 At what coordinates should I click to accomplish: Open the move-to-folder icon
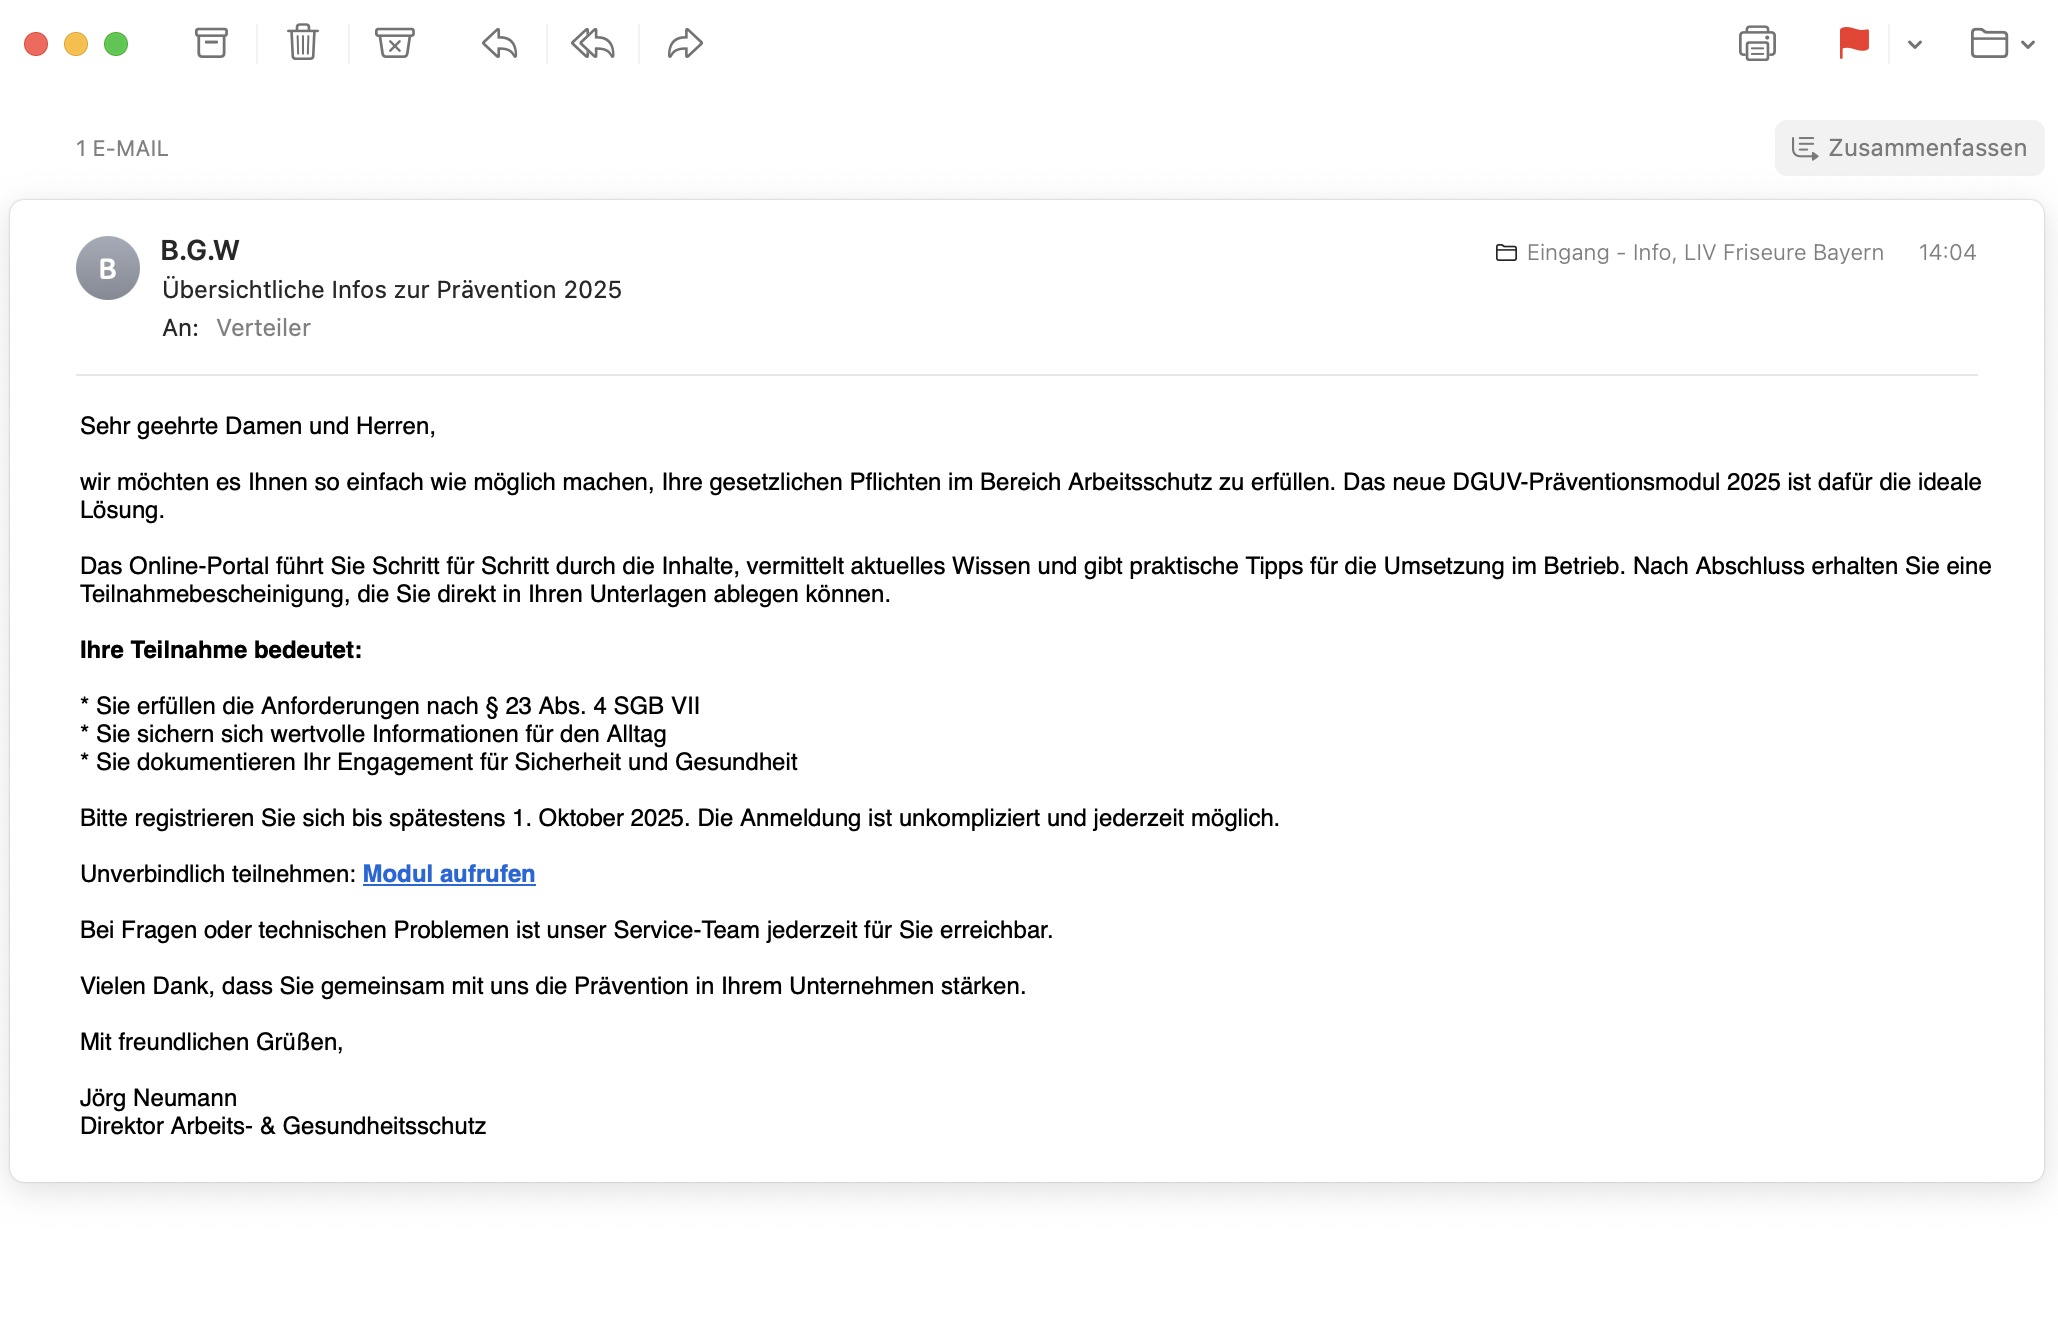click(x=1989, y=44)
